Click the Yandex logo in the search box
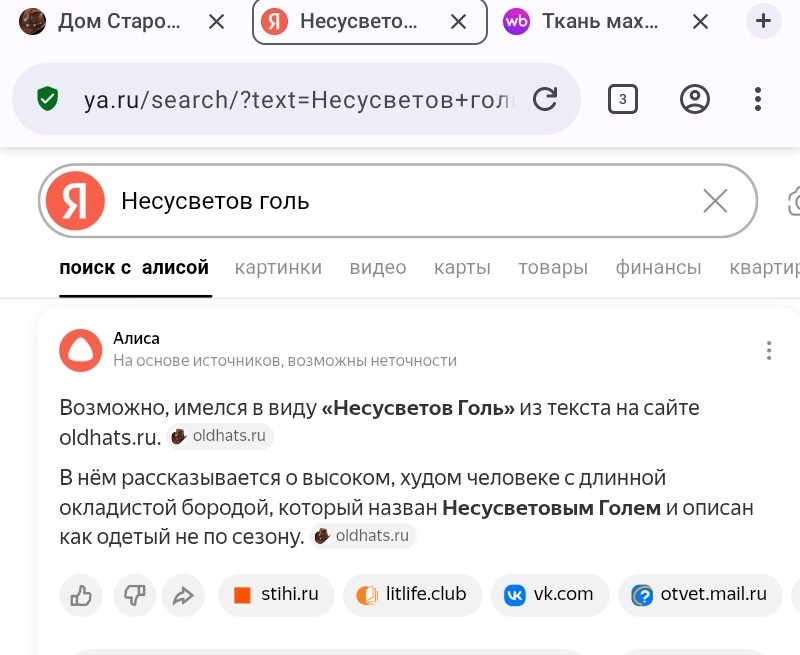Image resolution: width=800 pixels, height=655 pixels. coord(76,201)
